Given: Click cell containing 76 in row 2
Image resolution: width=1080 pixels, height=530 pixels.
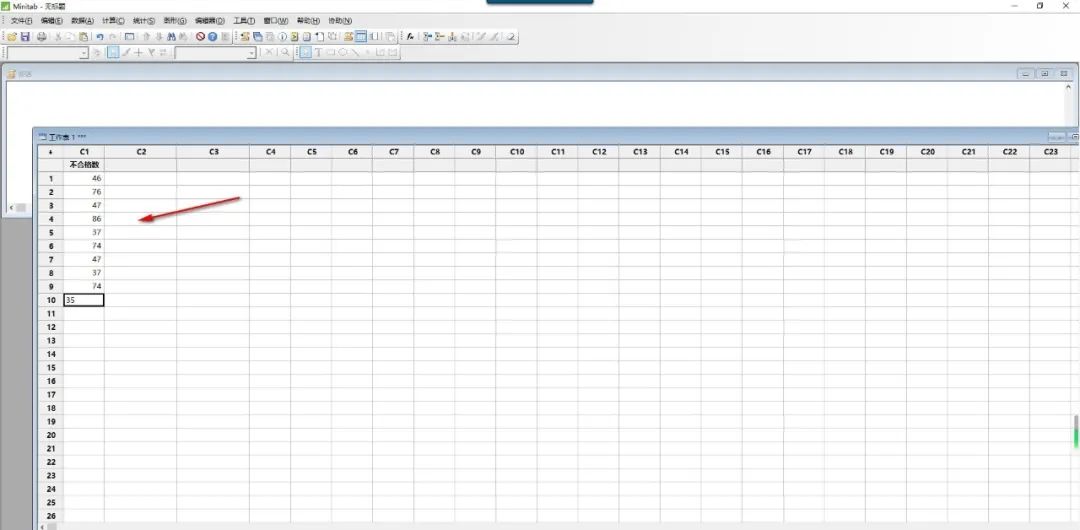Looking at the screenshot, I should coord(84,192).
